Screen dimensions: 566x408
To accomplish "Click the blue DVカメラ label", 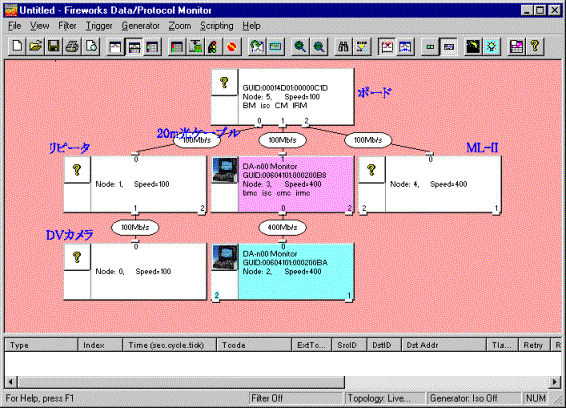I will (69, 235).
